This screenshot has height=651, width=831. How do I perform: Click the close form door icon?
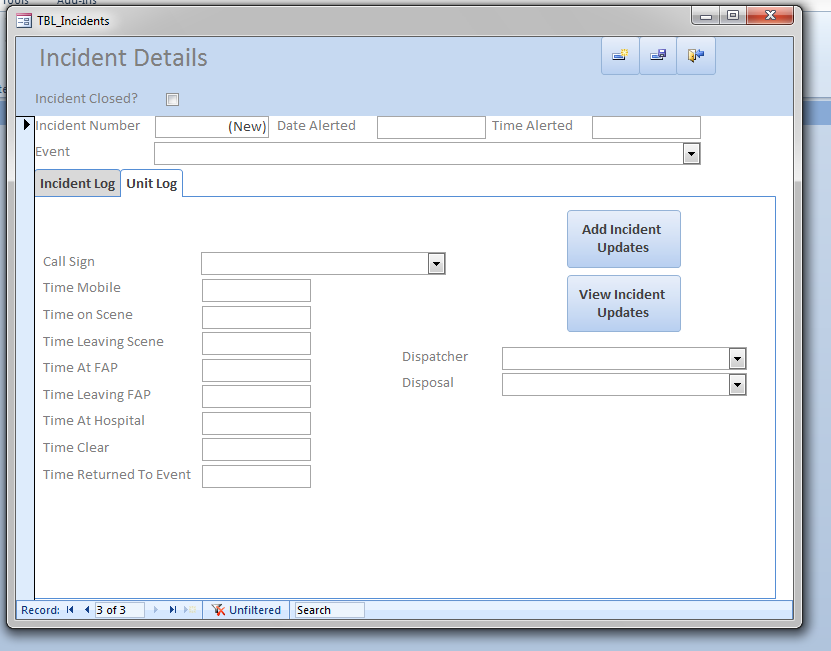point(696,55)
